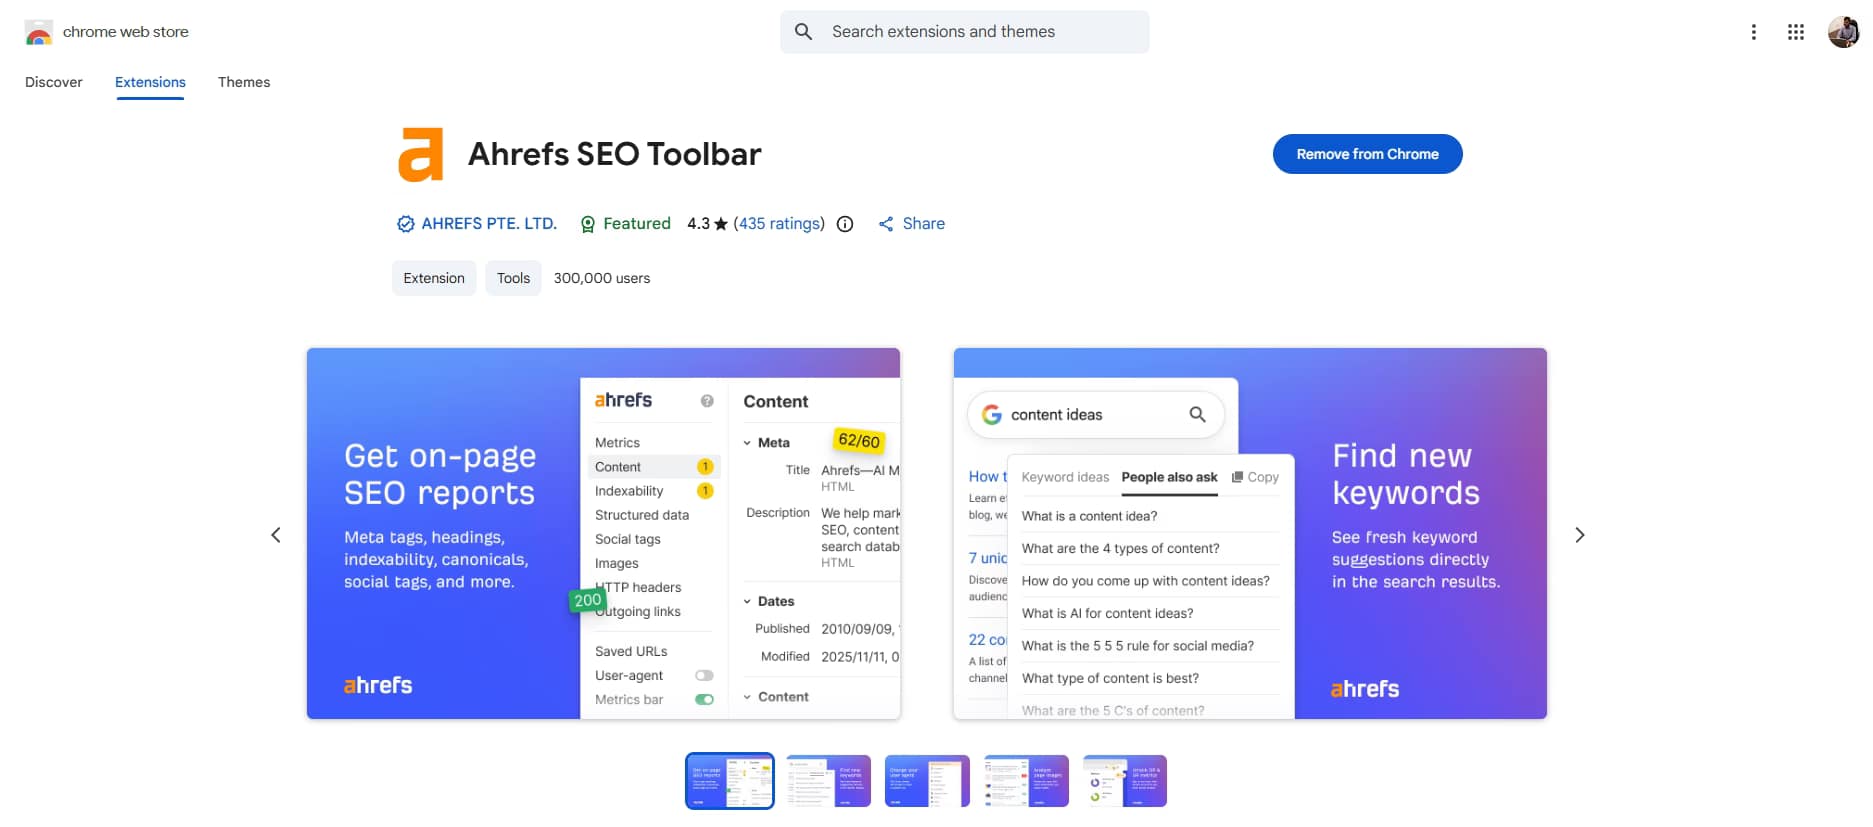Go to the Discover tab

point(54,82)
